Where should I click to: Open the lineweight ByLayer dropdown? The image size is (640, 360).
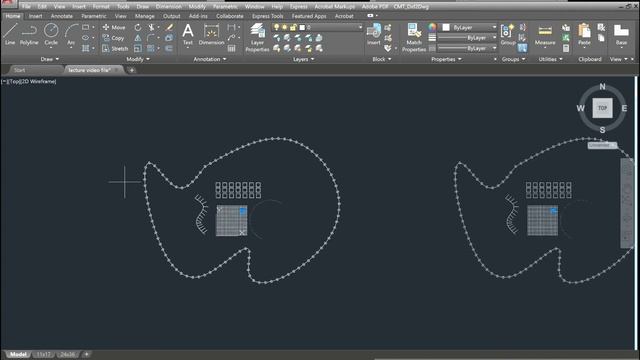point(494,38)
